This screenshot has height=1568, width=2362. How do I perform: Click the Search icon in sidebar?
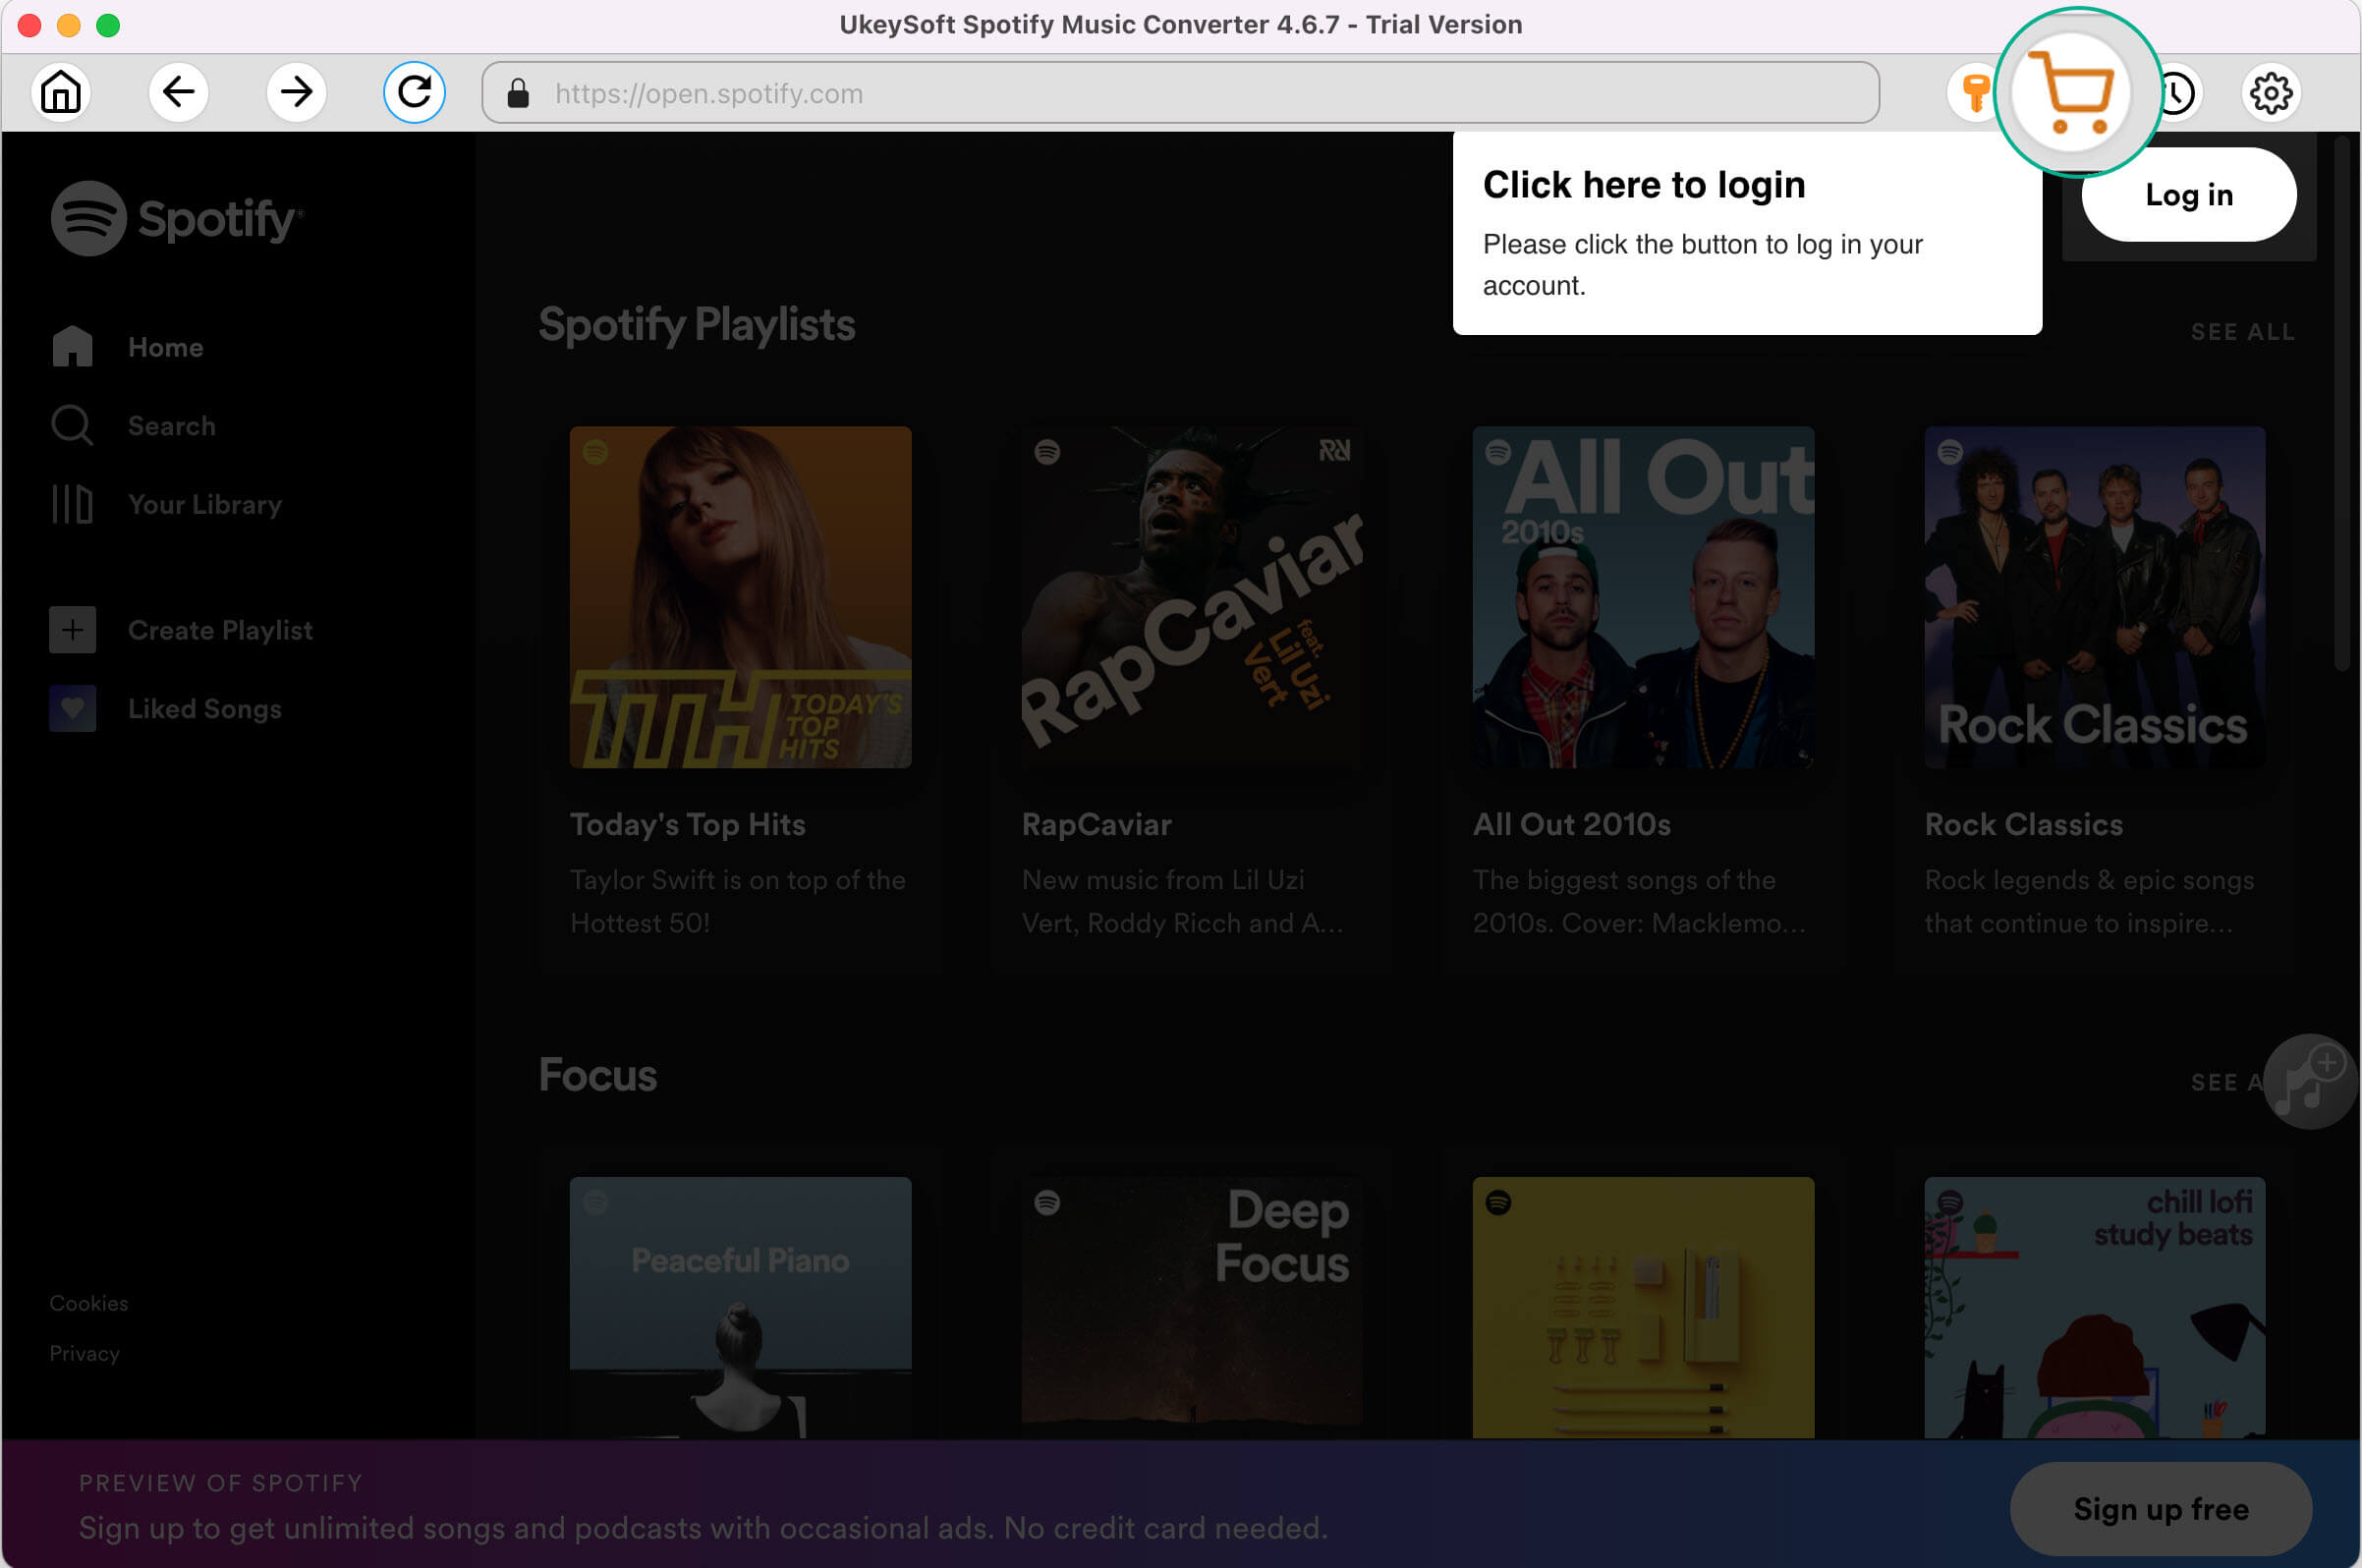[72, 425]
